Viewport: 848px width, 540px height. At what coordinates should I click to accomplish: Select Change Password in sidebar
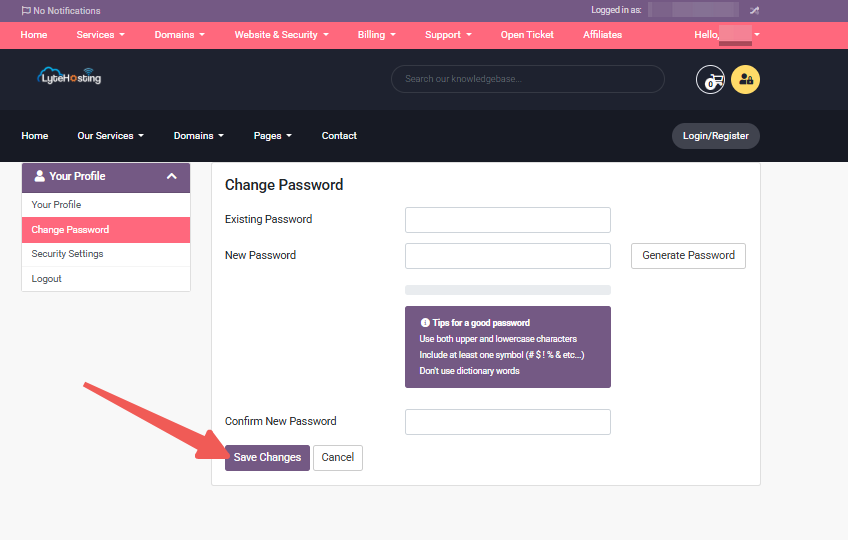[x=106, y=230]
